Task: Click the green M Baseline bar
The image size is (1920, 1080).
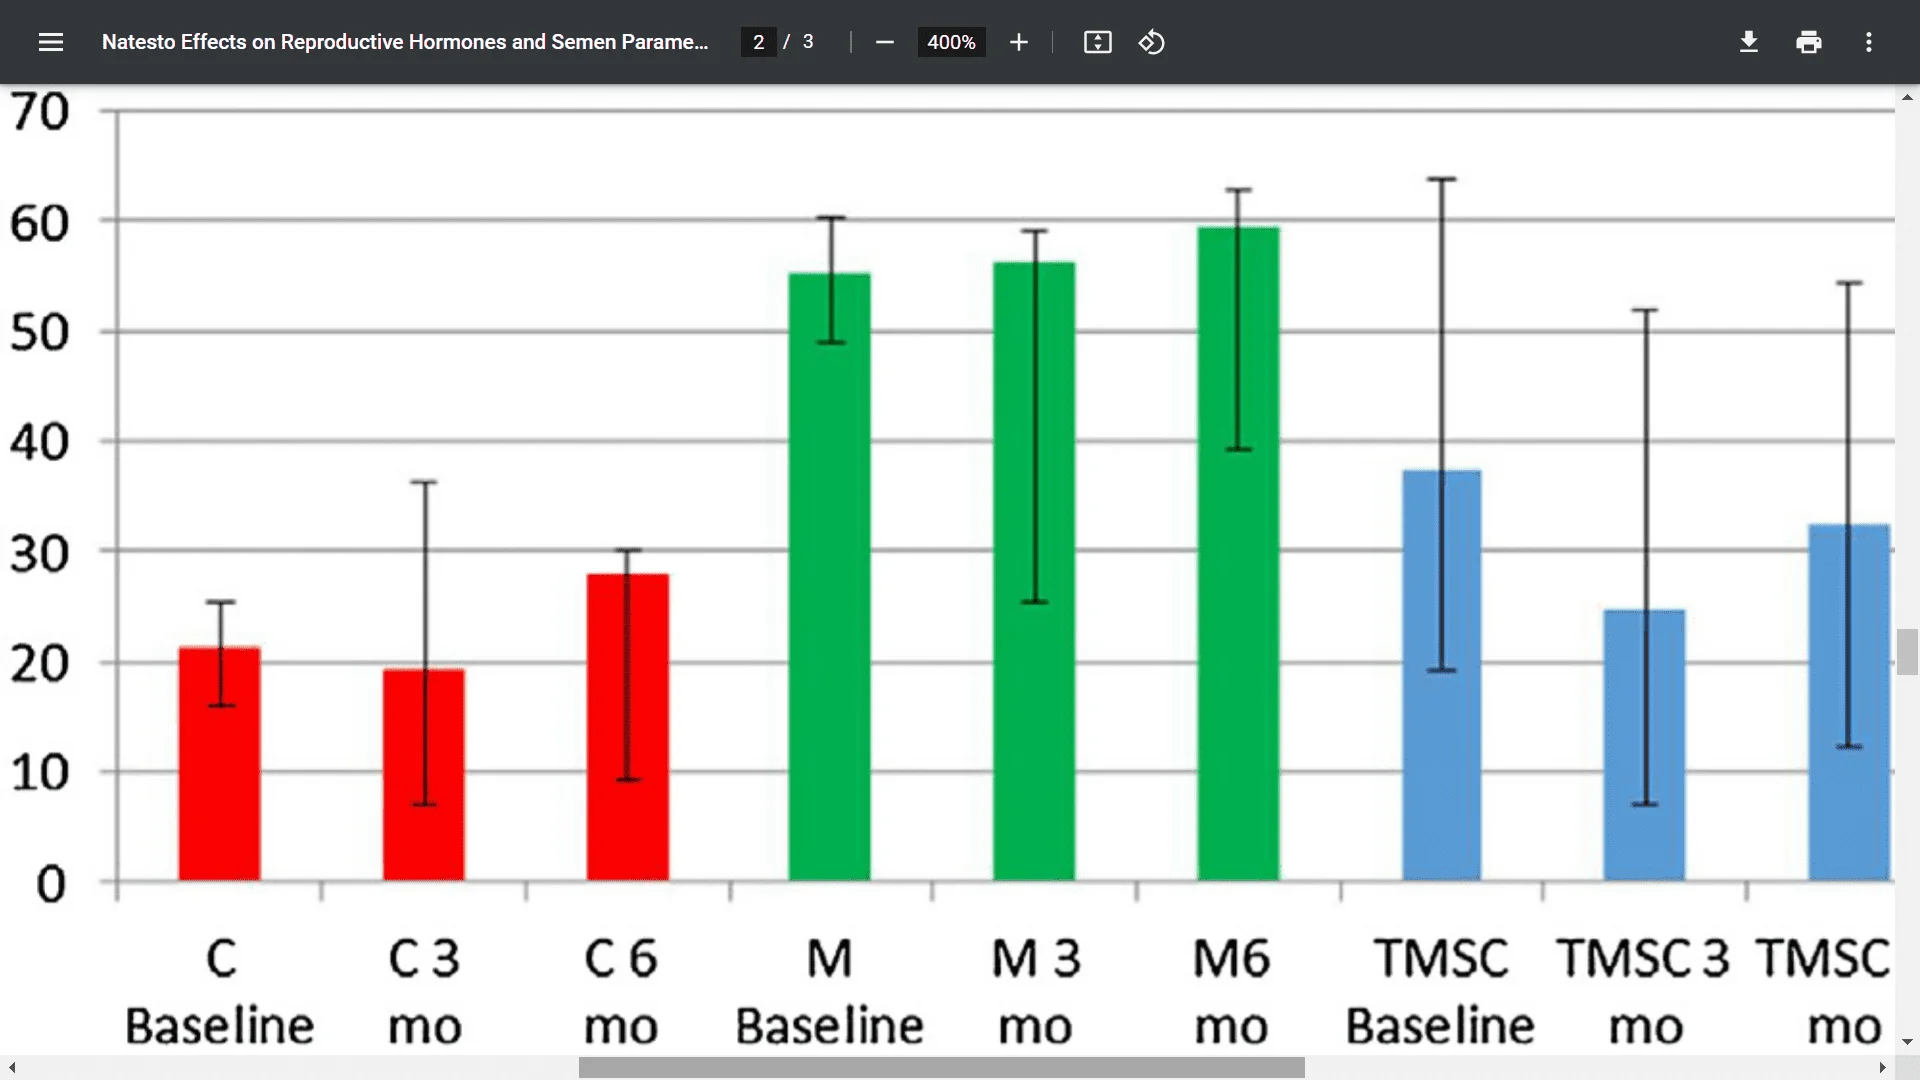Action: pos(830,577)
